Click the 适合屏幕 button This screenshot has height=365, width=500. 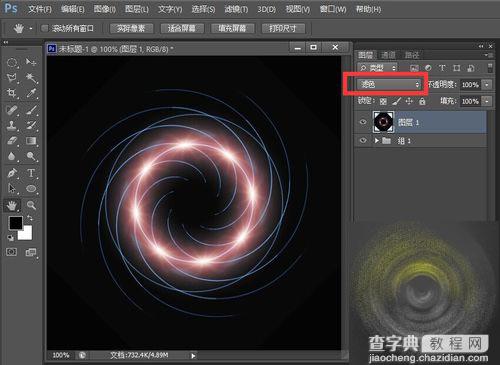click(x=182, y=29)
